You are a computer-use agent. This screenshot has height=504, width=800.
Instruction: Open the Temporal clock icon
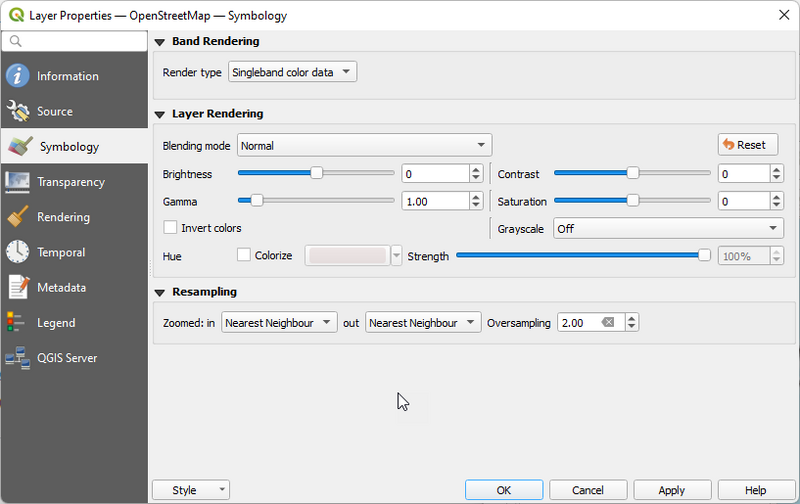click(18, 252)
